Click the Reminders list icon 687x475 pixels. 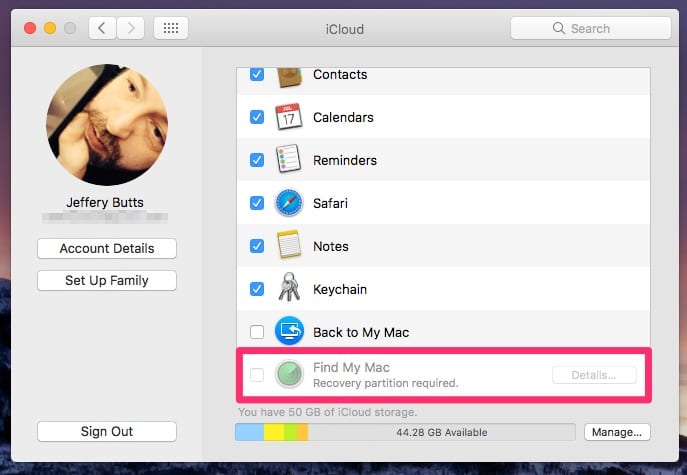(x=289, y=159)
